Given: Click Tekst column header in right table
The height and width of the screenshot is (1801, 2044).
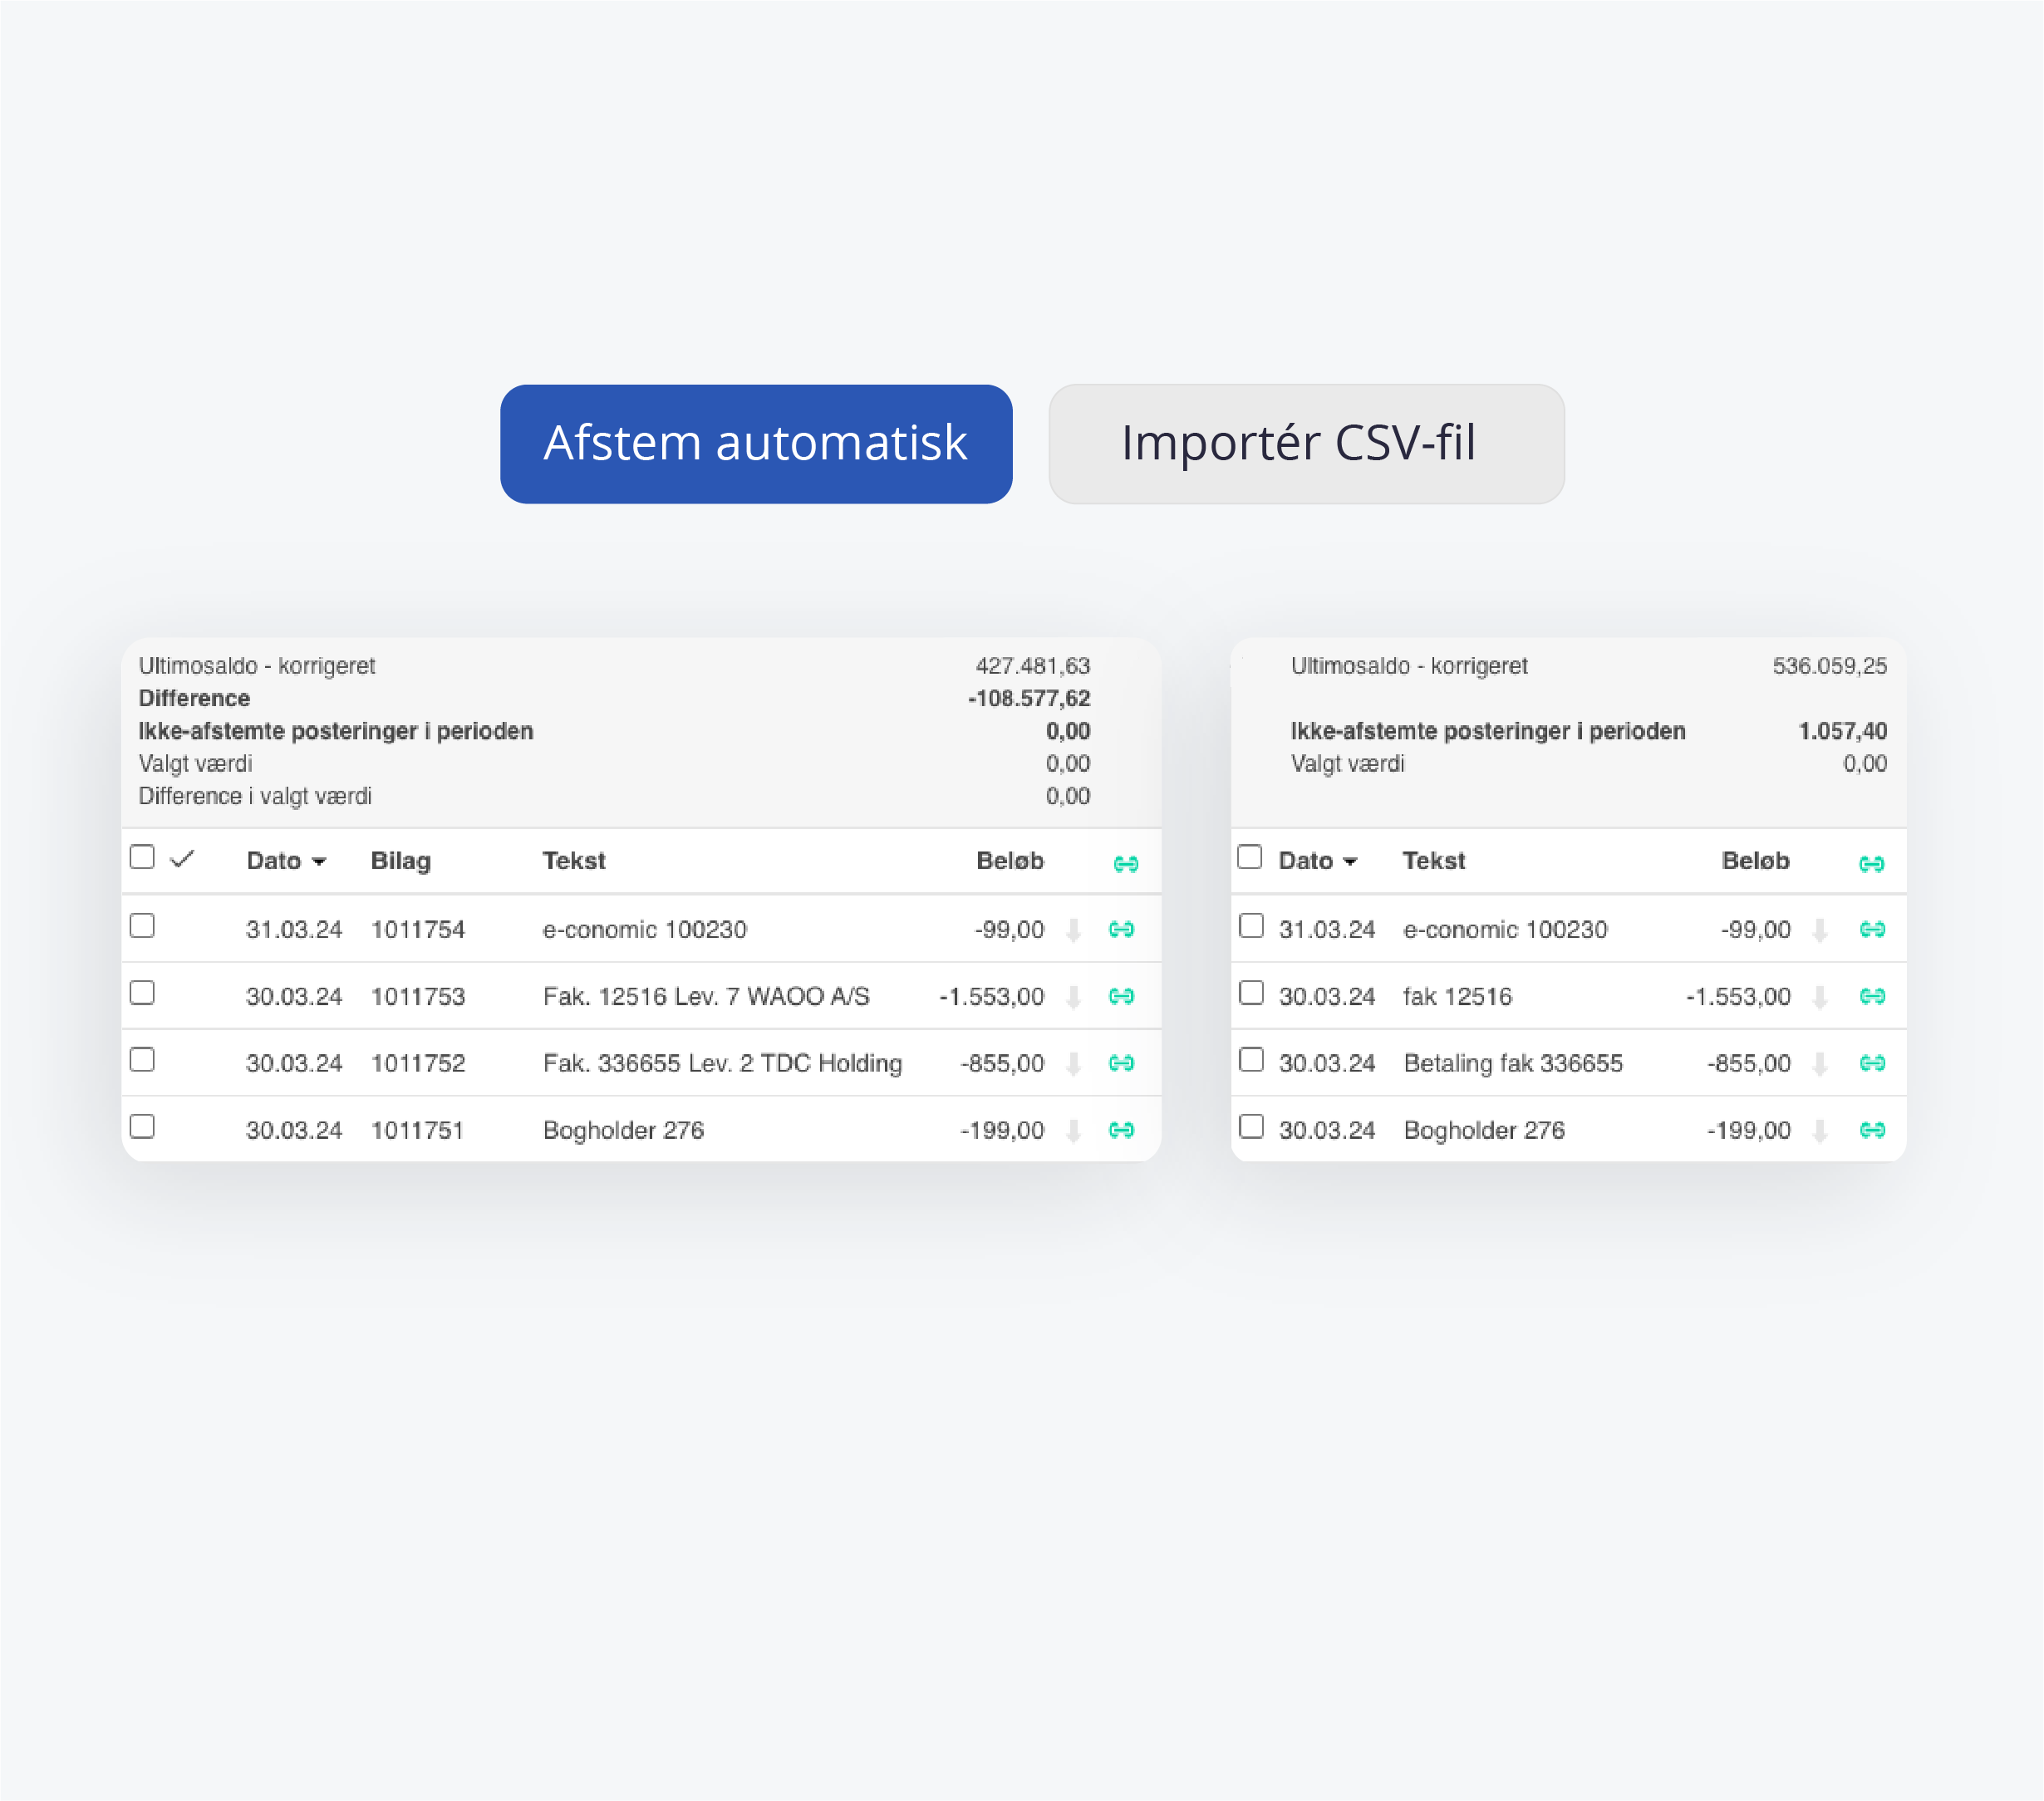Looking at the screenshot, I should tap(1434, 861).
